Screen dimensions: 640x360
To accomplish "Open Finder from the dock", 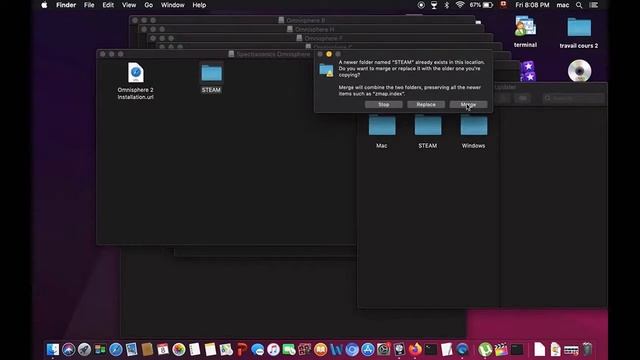I will [53, 349].
